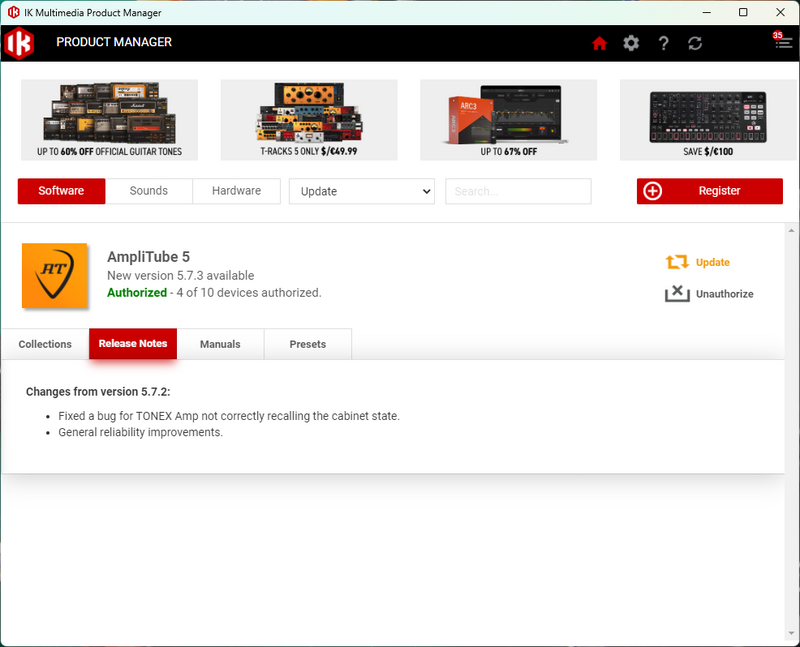Click the plus icon on the Register button
800x647 pixels.
(x=653, y=191)
